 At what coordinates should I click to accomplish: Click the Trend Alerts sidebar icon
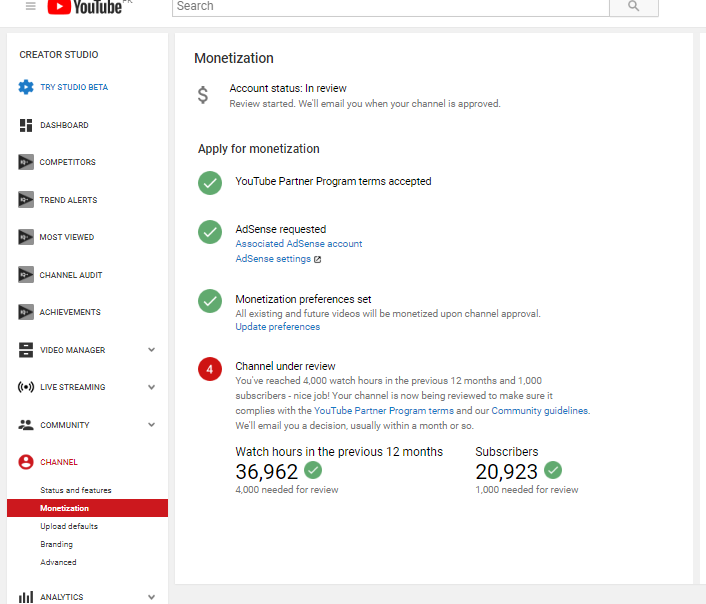[26, 200]
